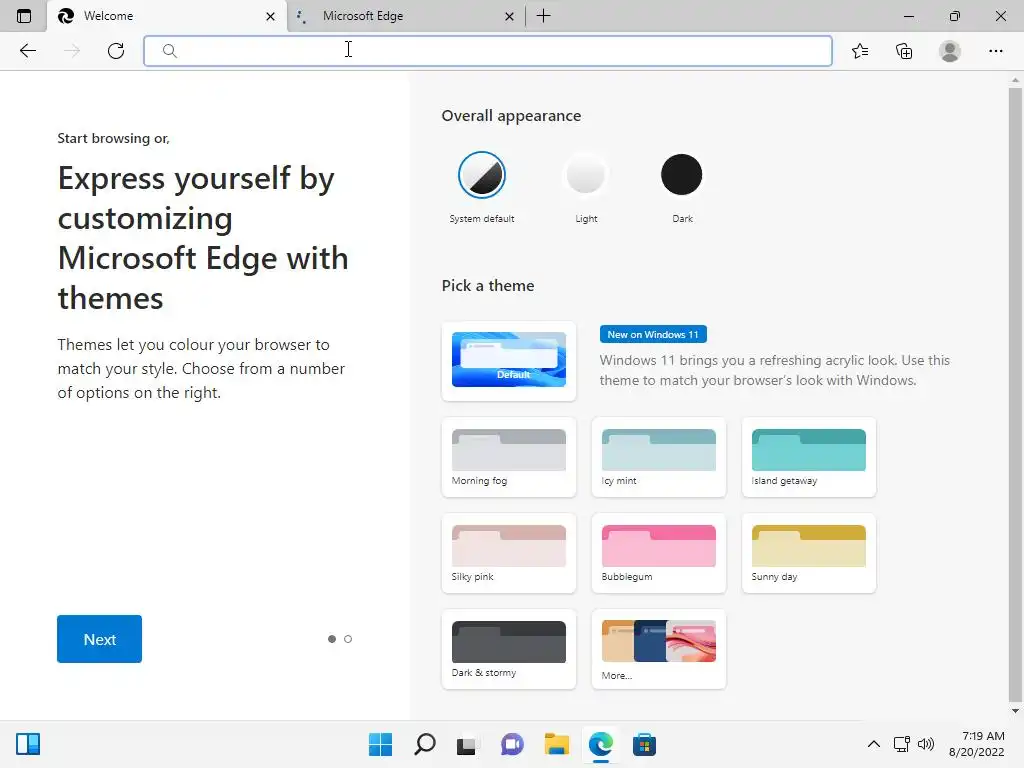This screenshot has width=1024, height=768.
Task: Click the 'Pick a theme' heading
Action: [488, 285]
